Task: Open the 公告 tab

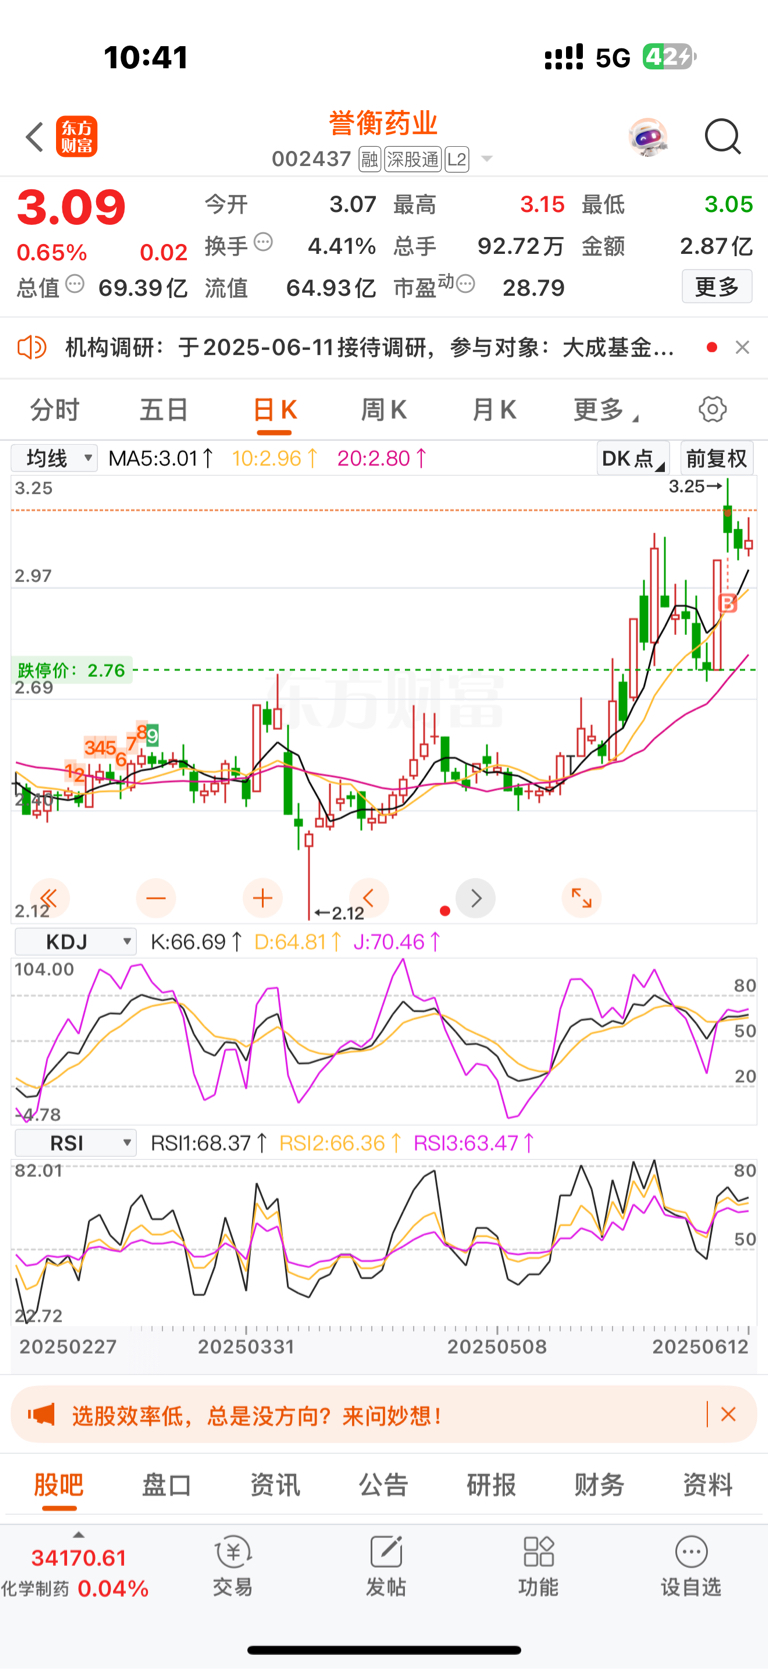Action: tap(383, 1484)
